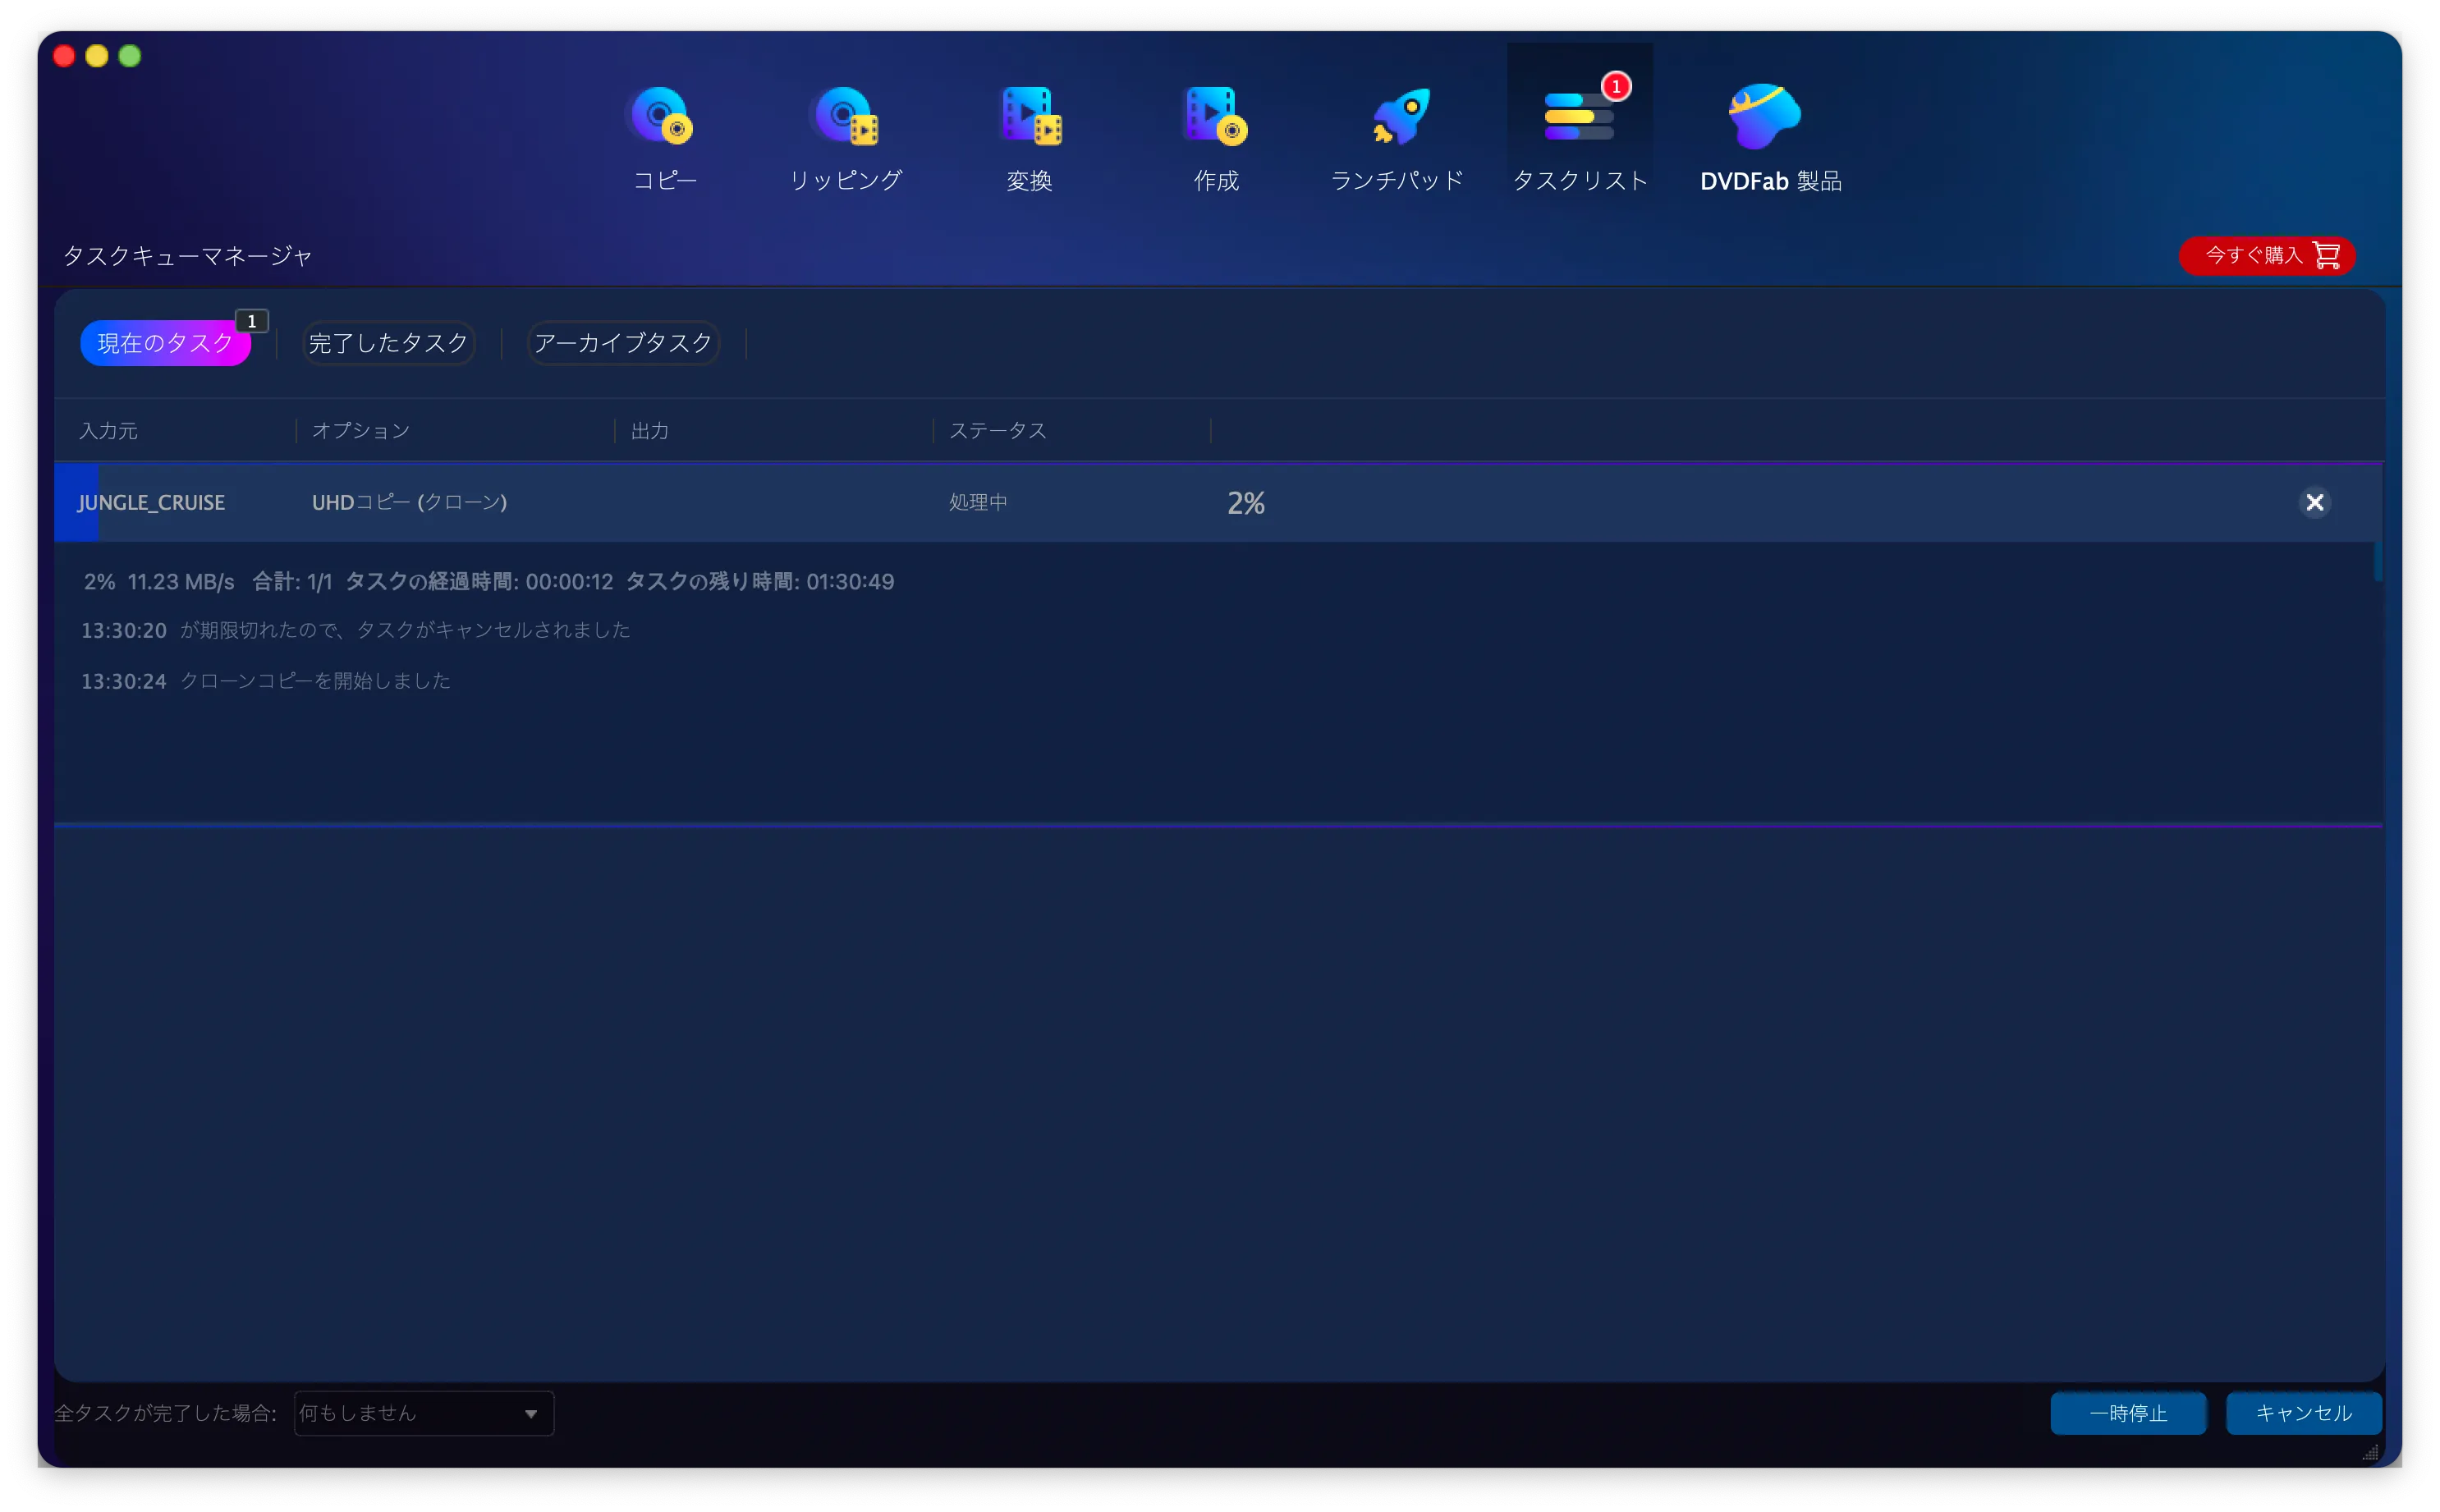Select the JUNGLE_CRUISE task row
Viewport: 2440px width, 1512px height.
(1218, 502)
